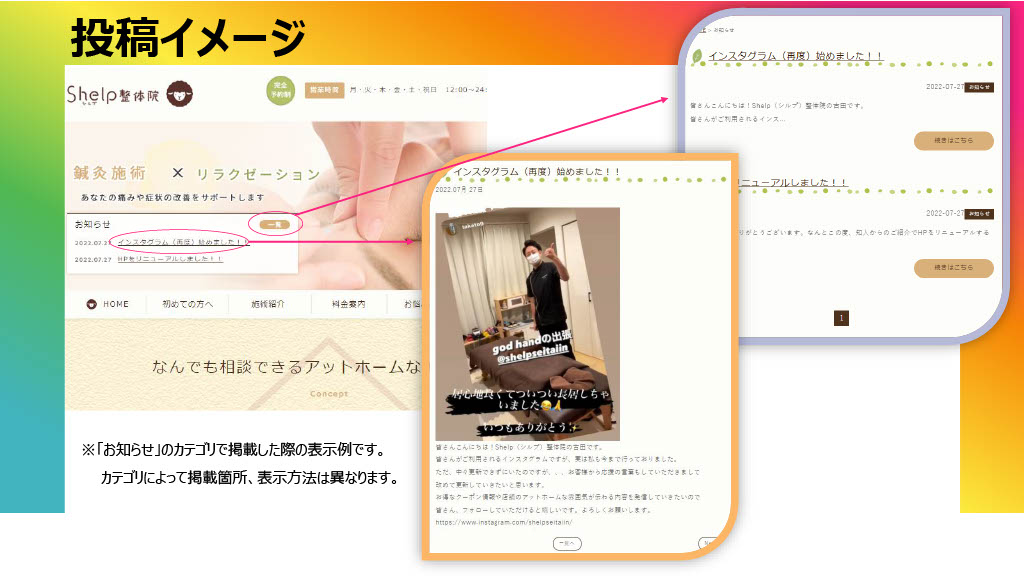Click the first お知らせ category tag
1024x576 pixels.
(x=978, y=88)
